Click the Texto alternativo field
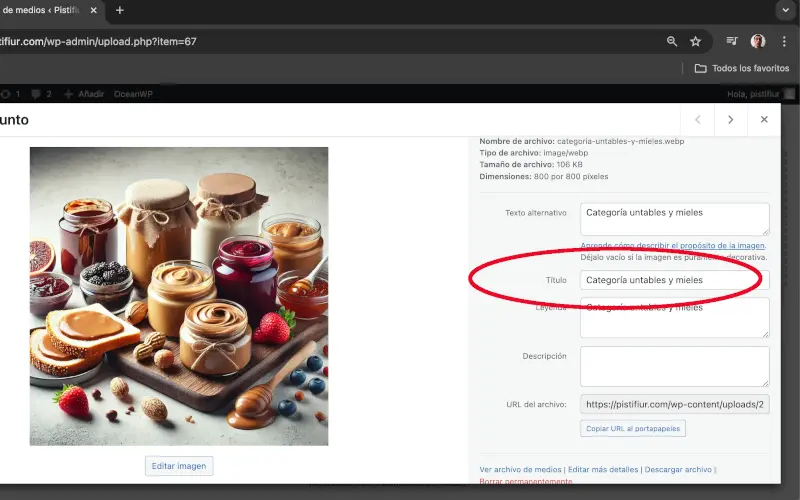The height and width of the screenshot is (500, 800). (x=674, y=219)
